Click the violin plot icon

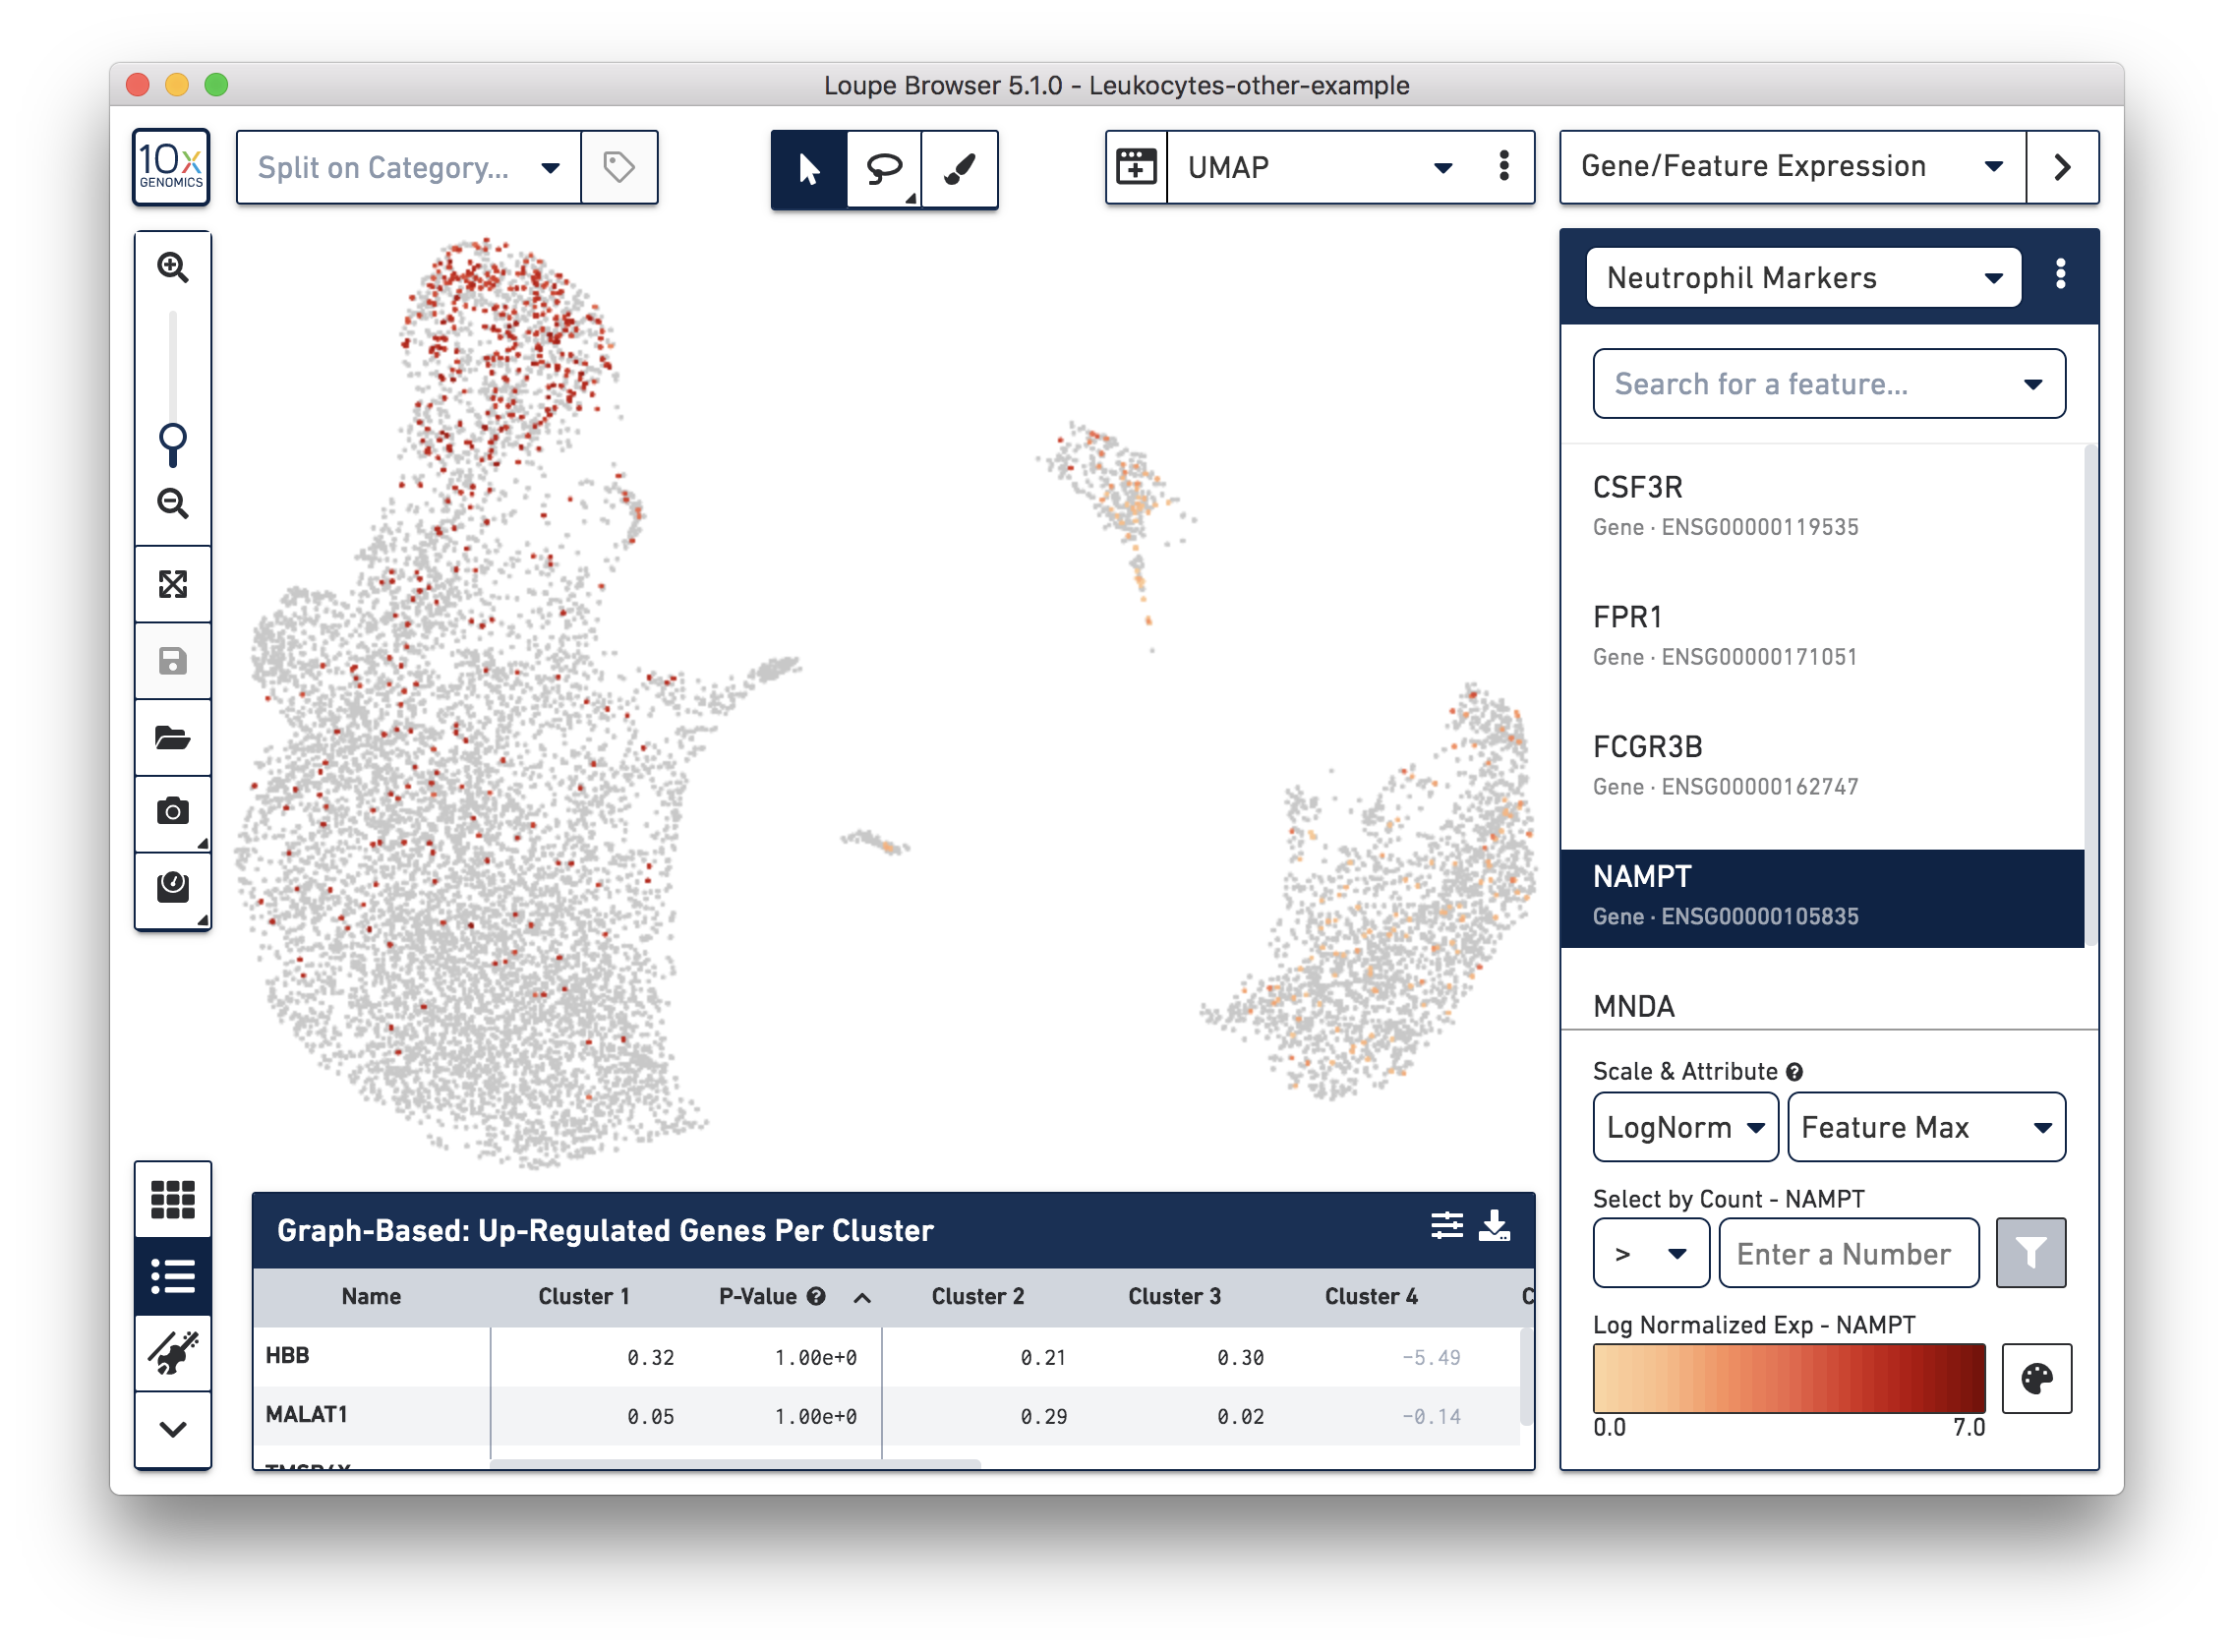[x=172, y=1353]
